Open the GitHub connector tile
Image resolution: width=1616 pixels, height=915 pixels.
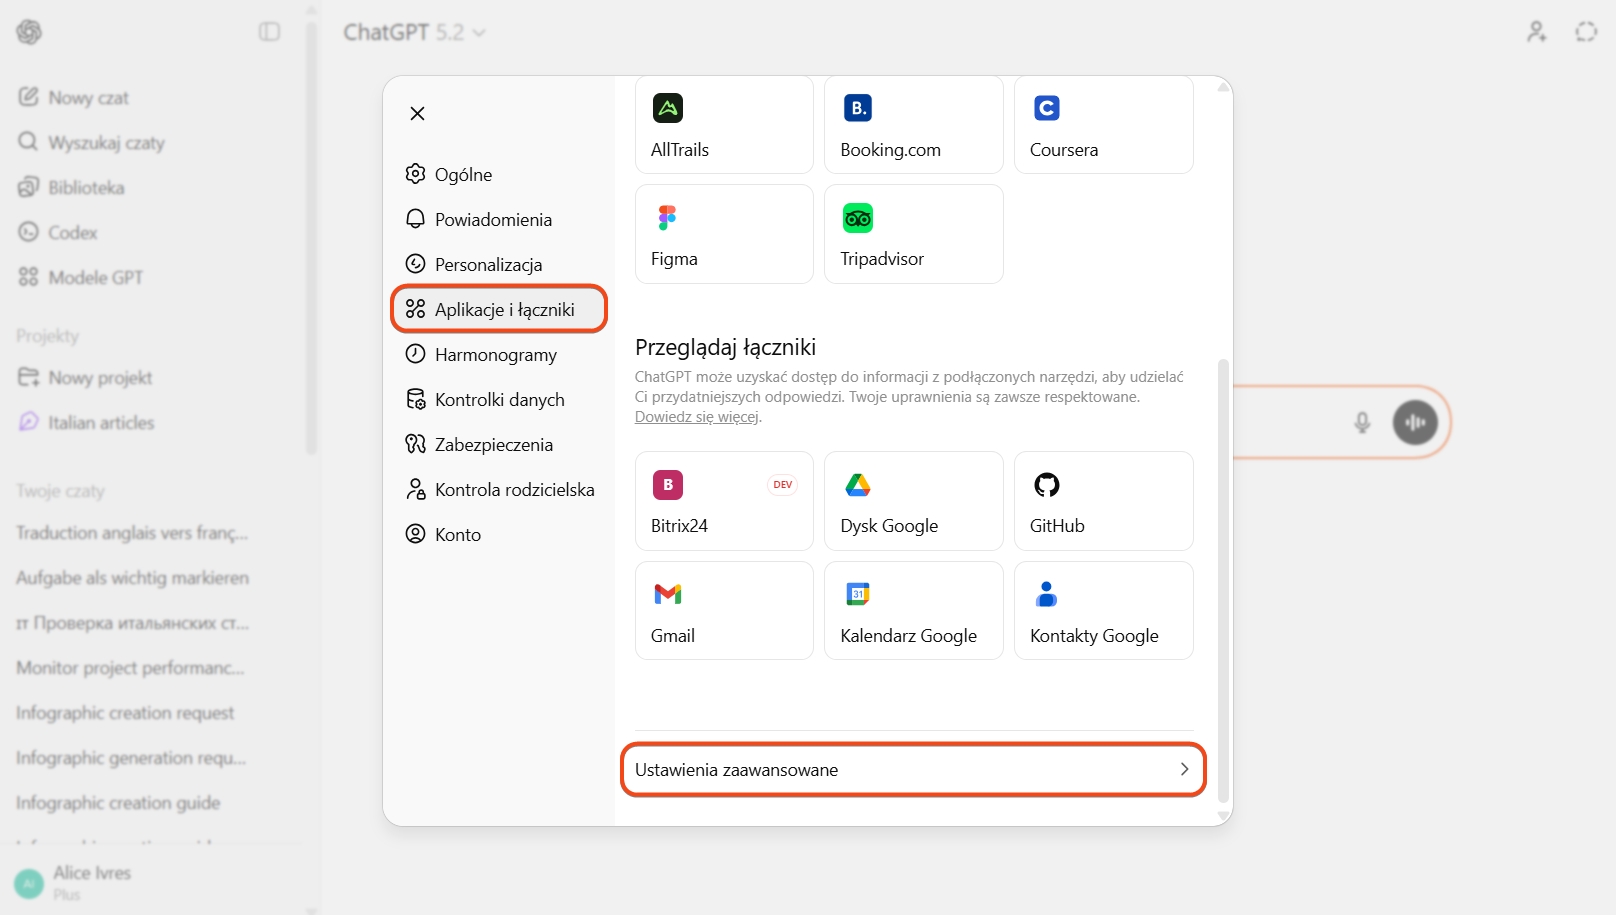tap(1103, 501)
